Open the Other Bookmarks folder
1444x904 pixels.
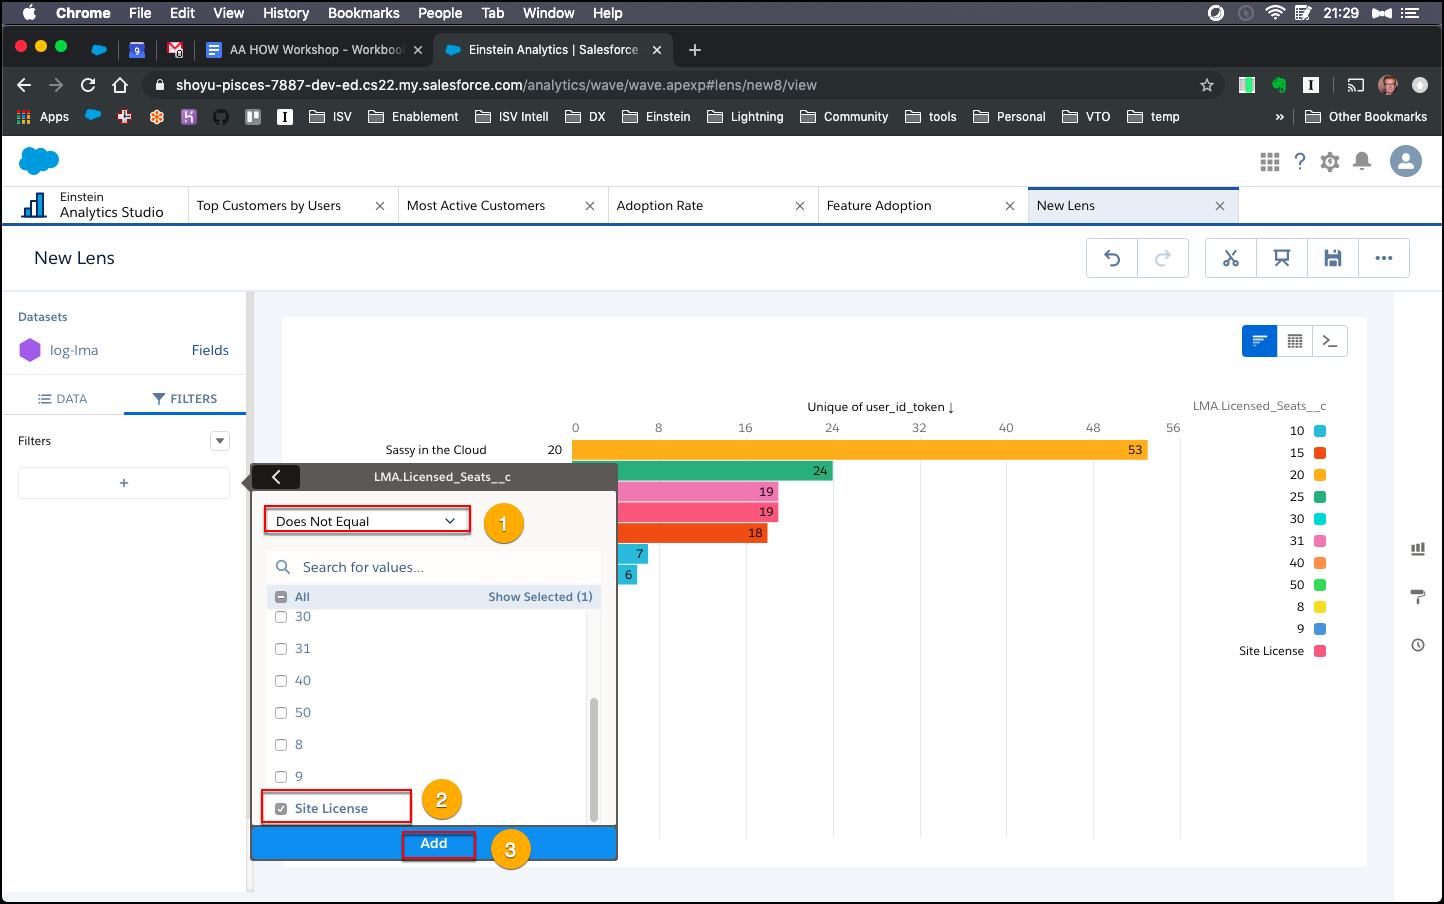coord(1366,117)
